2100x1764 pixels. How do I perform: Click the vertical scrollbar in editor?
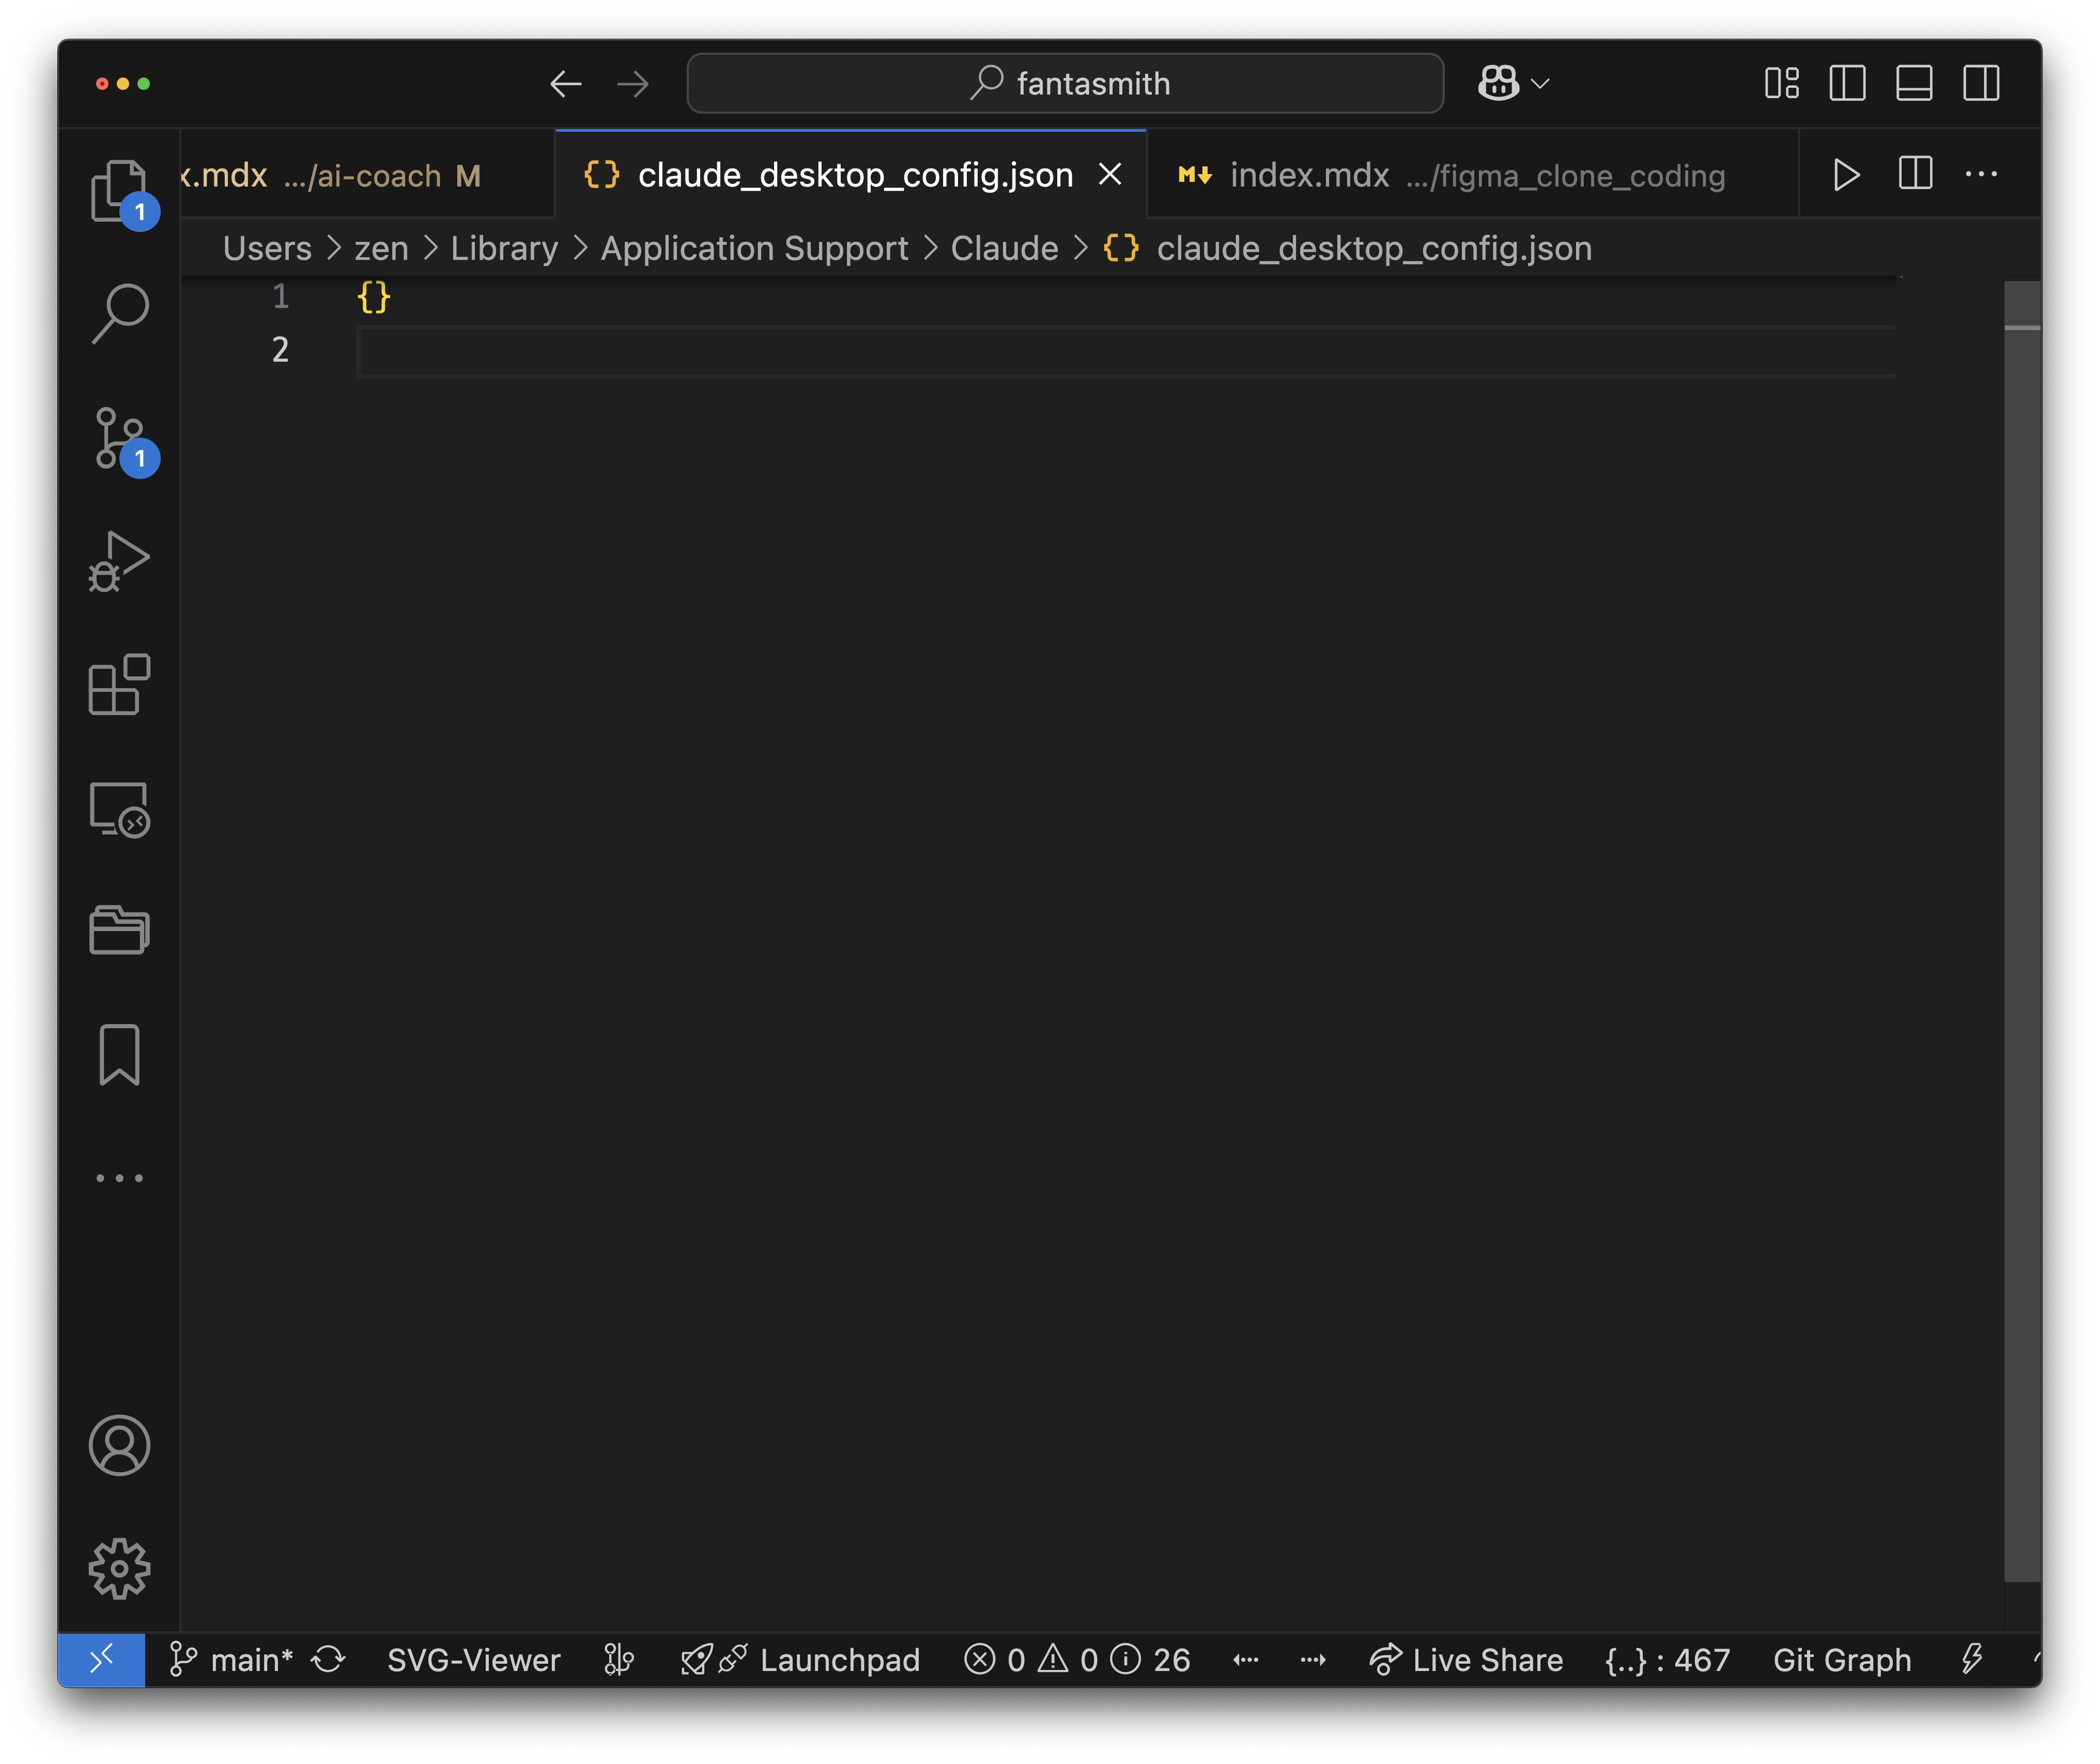click(x=2022, y=932)
